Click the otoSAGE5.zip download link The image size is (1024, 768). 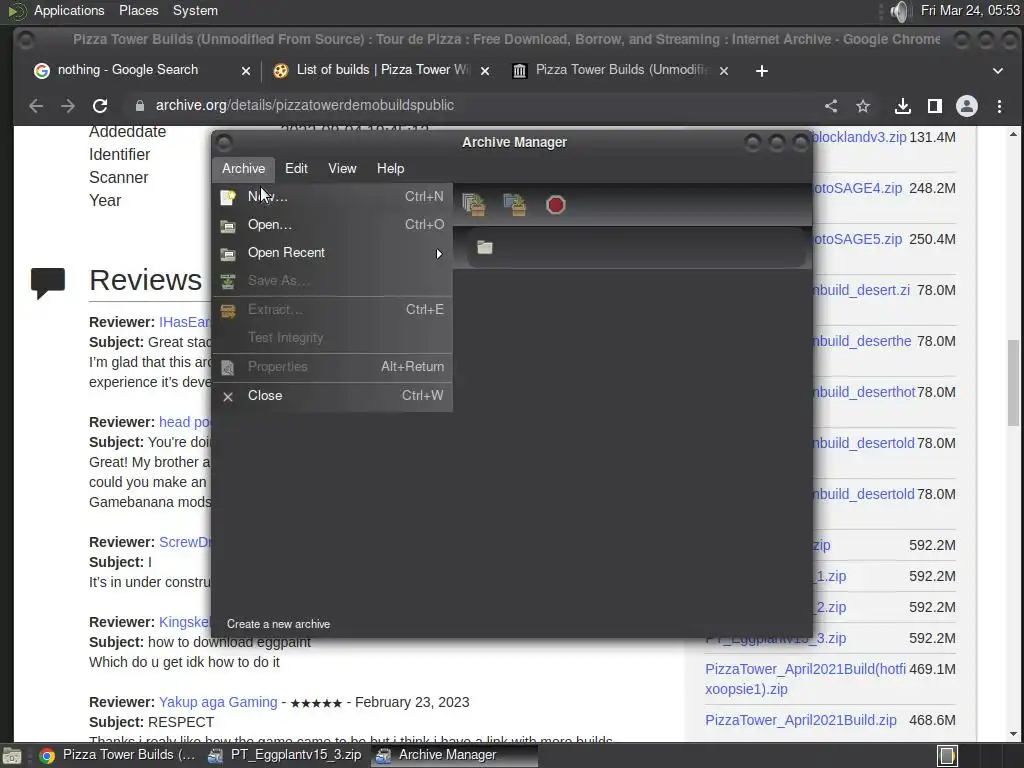coord(858,240)
